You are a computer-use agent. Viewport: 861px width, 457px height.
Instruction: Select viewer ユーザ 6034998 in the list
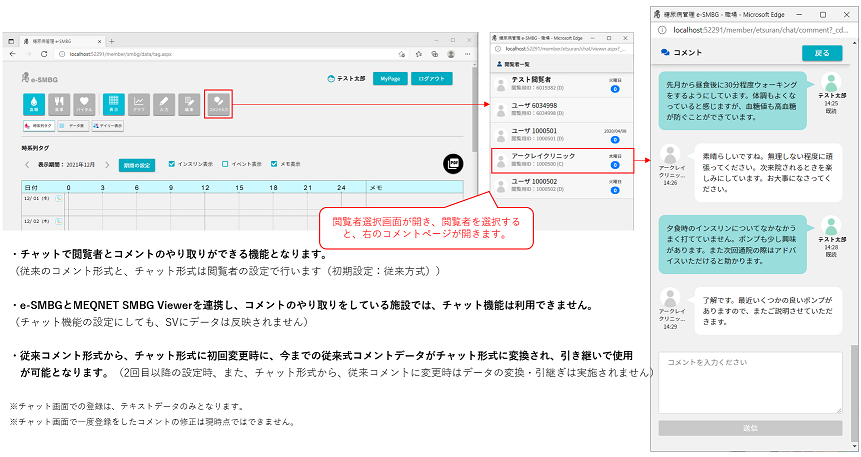[x=562, y=109]
